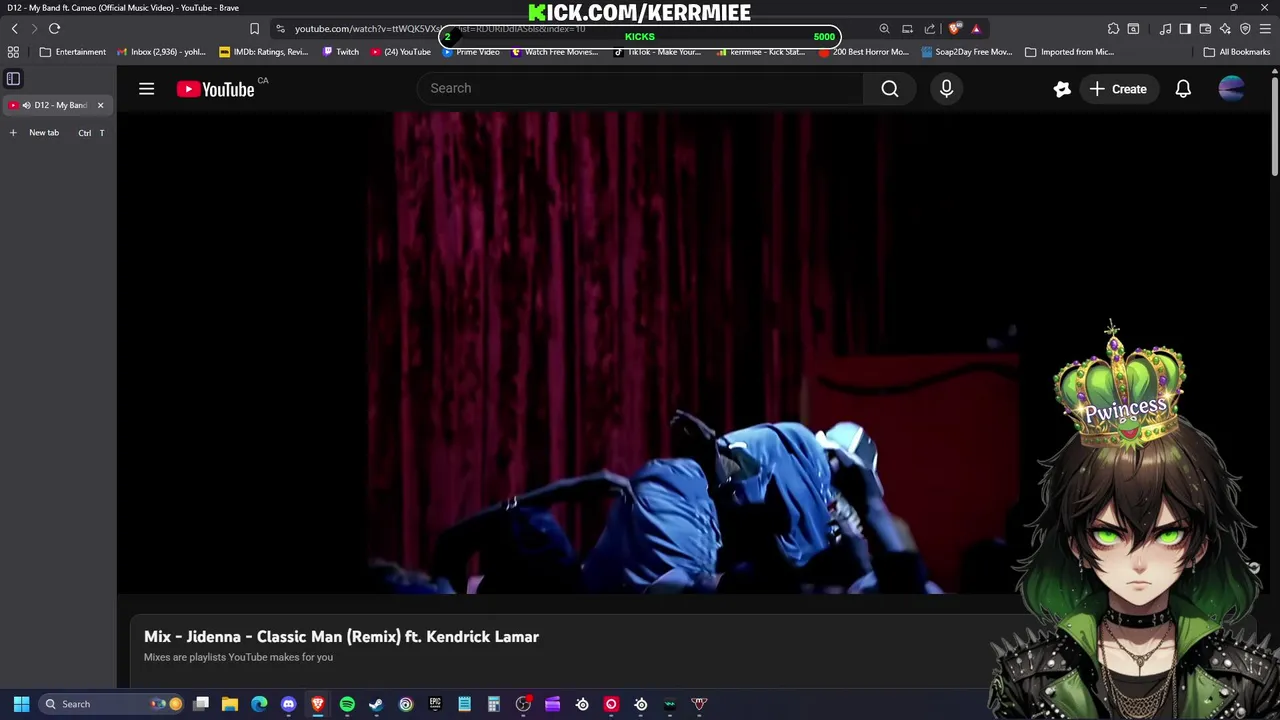This screenshot has height=720, width=1280.
Task: Expand the All Bookmarks folder
Action: pyautogui.click(x=1237, y=52)
